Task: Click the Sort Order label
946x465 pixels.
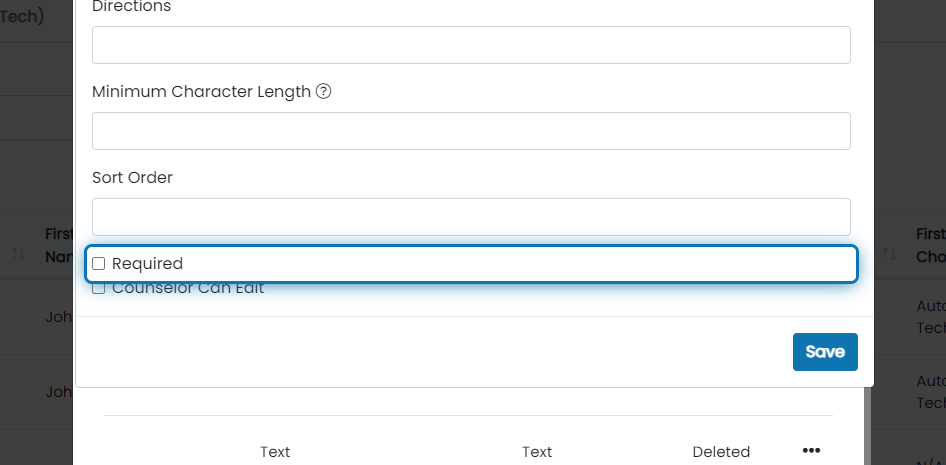Action: [x=132, y=177]
